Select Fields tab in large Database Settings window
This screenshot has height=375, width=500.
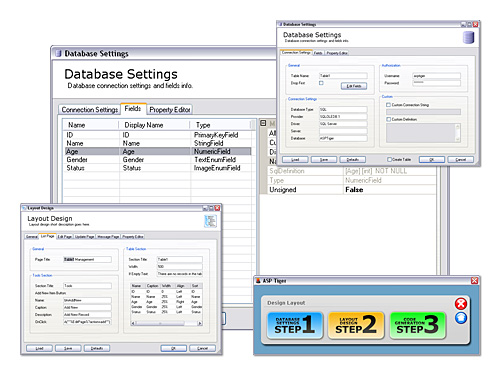(x=133, y=109)
